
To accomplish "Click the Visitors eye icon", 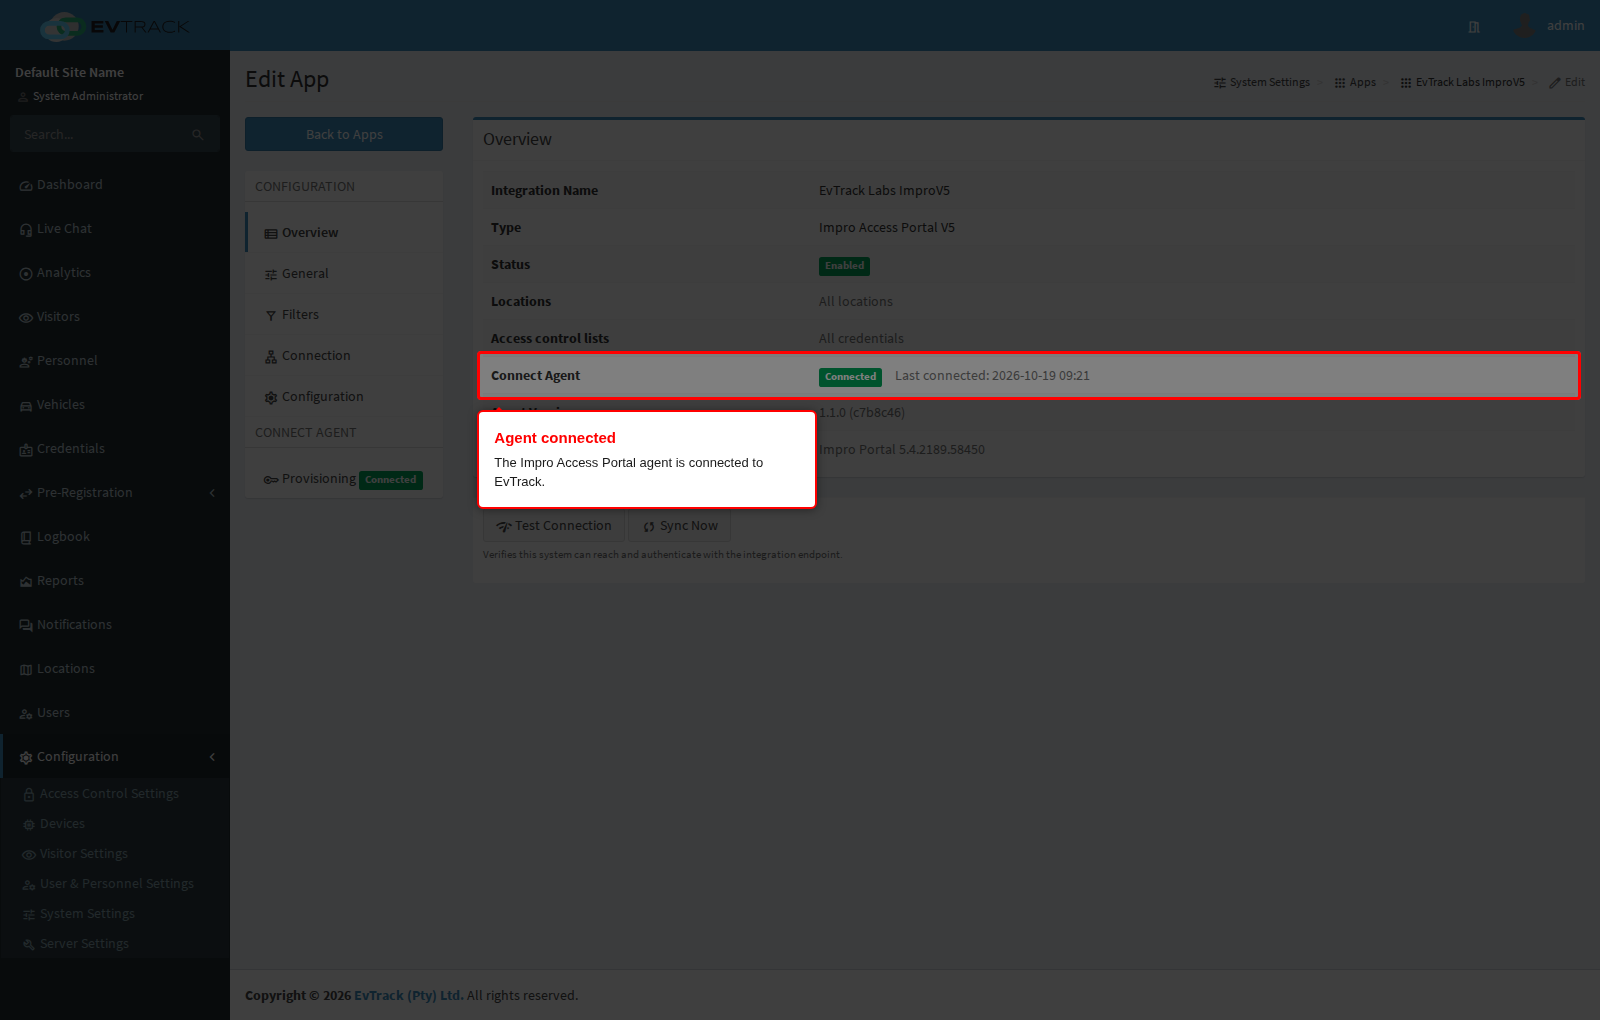I will [26, 318].
